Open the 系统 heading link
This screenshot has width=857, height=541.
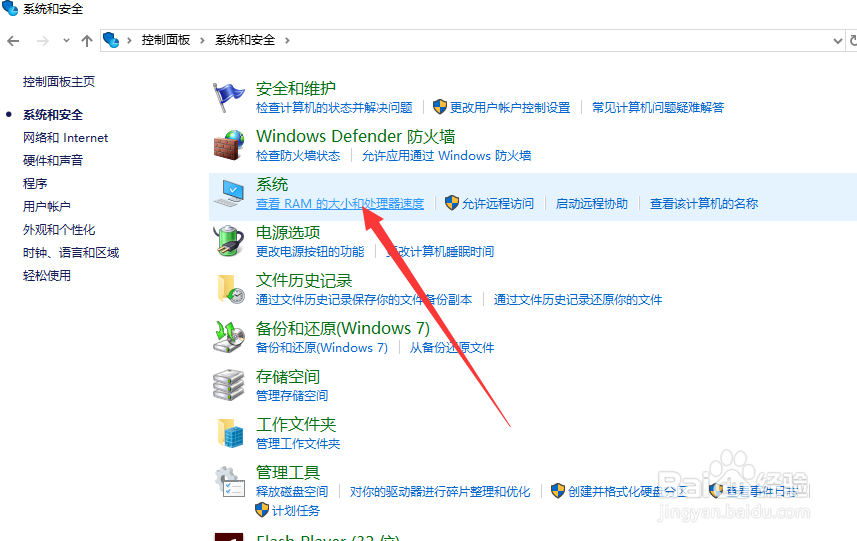[272, 184]
